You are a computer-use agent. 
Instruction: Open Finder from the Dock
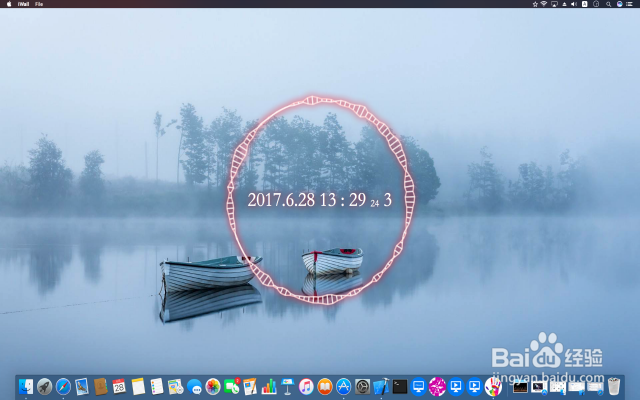coord(26,386)
